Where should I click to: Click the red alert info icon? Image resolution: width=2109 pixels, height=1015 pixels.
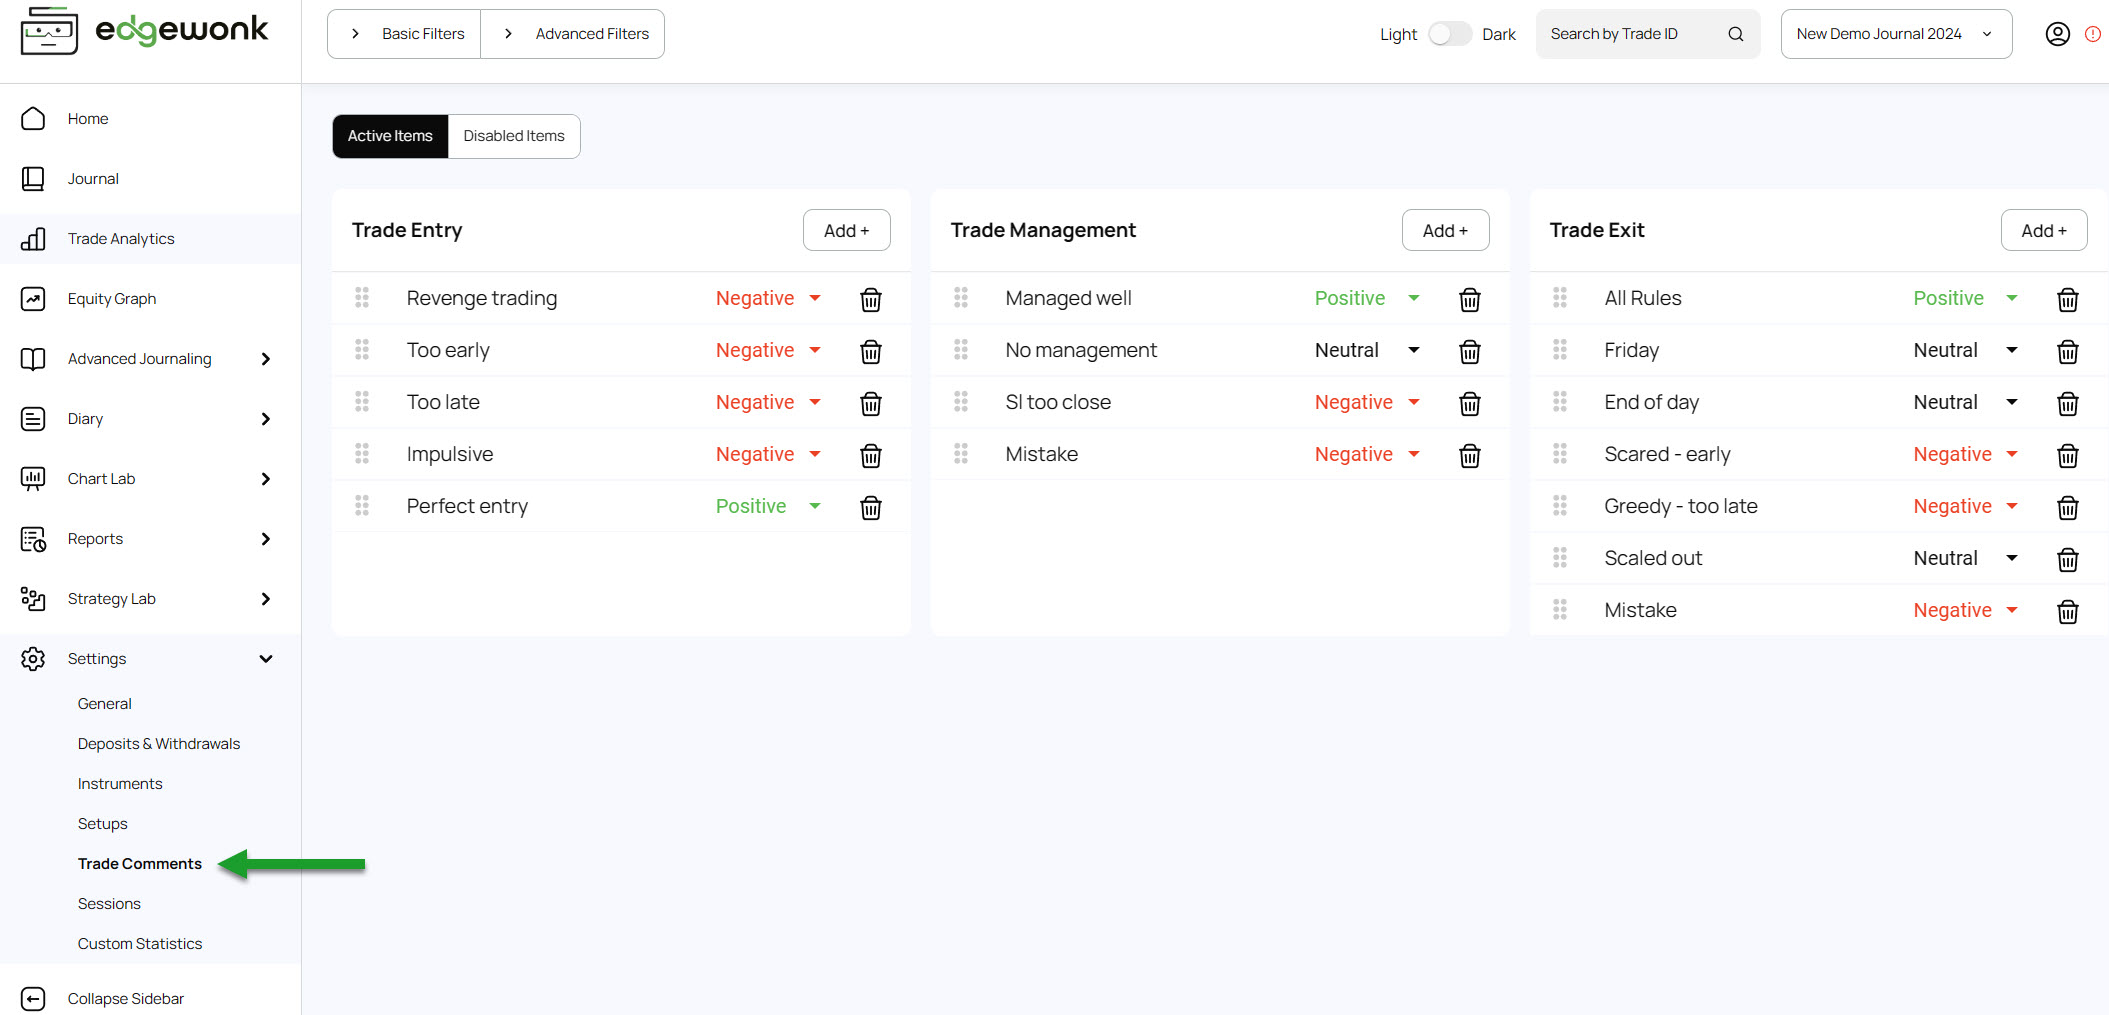point(2092,34)
